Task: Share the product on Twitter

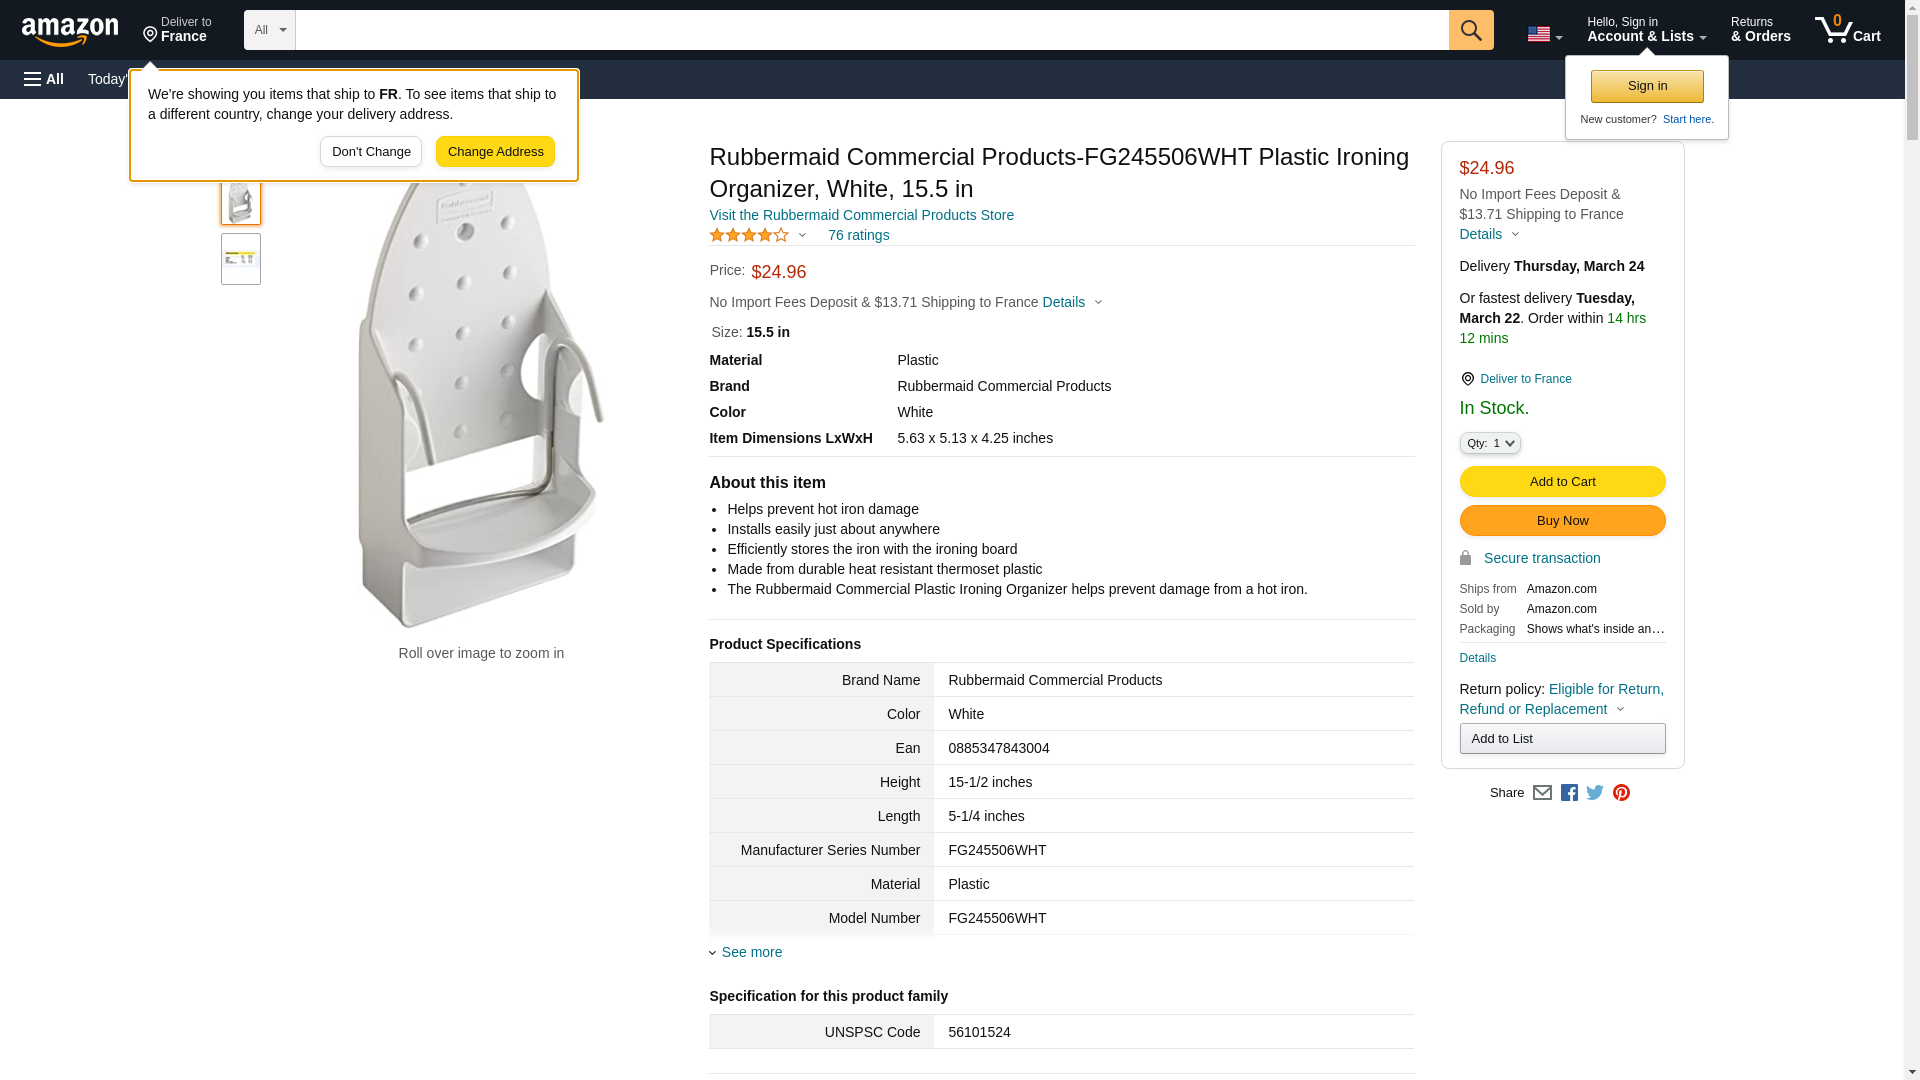Action: [1595, 793]
